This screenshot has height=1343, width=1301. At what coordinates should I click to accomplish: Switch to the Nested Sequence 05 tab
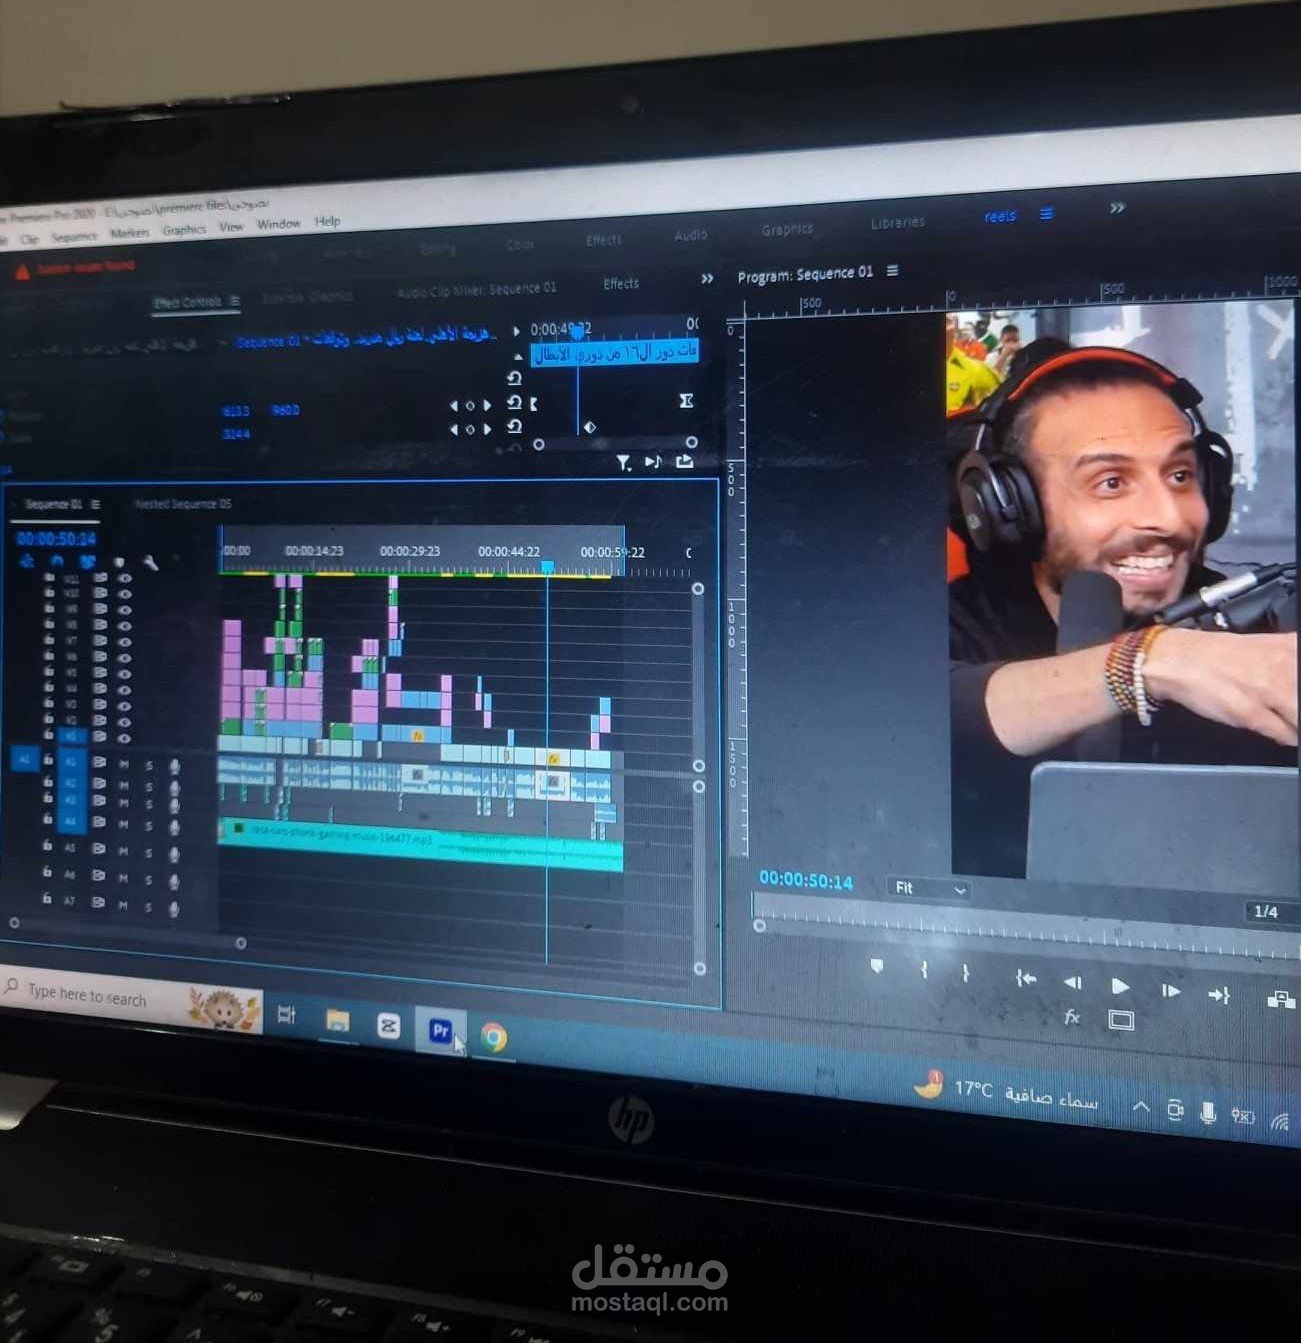pyautogui.click(x=182, y=504)
